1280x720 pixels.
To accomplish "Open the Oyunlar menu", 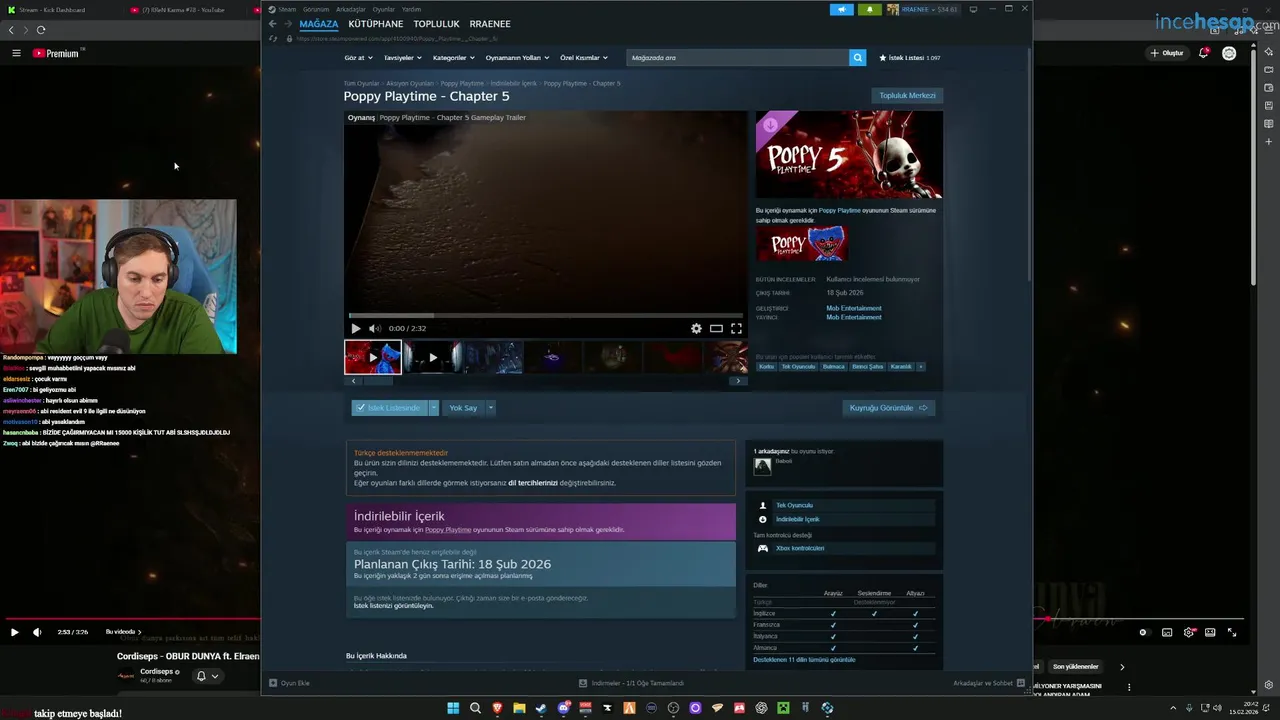I will [x=384, y=9].
